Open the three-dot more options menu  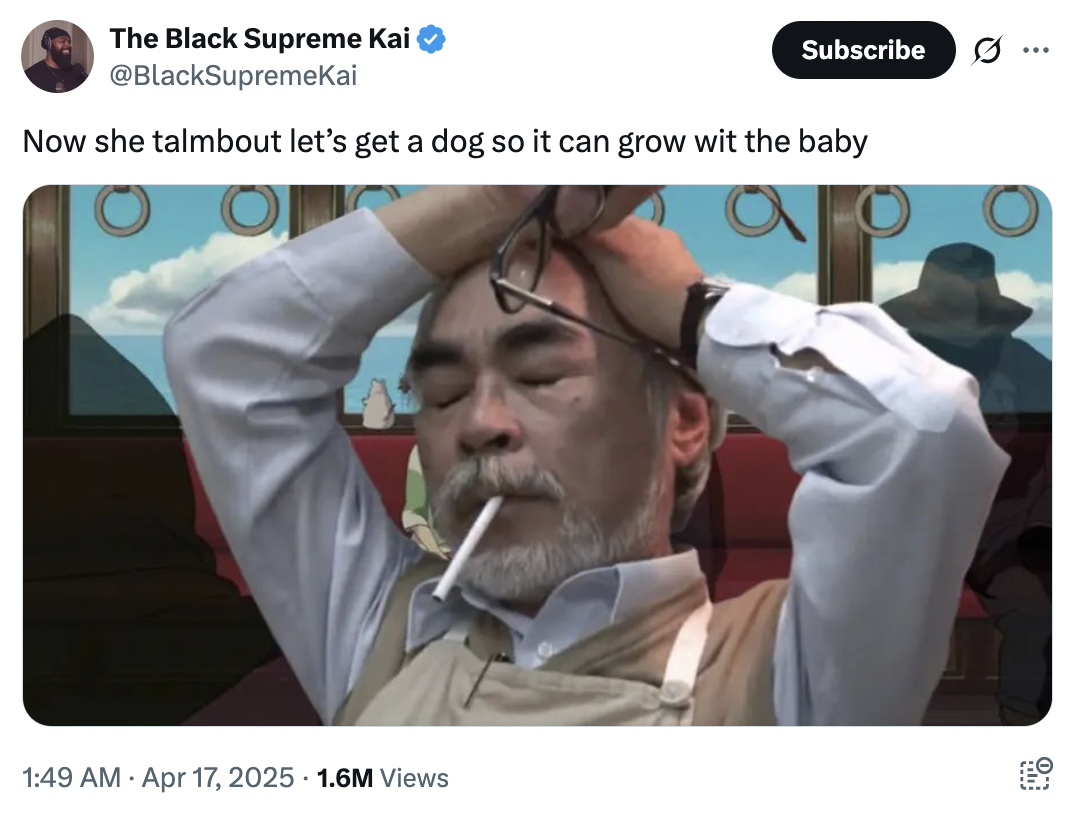click(1035, 50)
